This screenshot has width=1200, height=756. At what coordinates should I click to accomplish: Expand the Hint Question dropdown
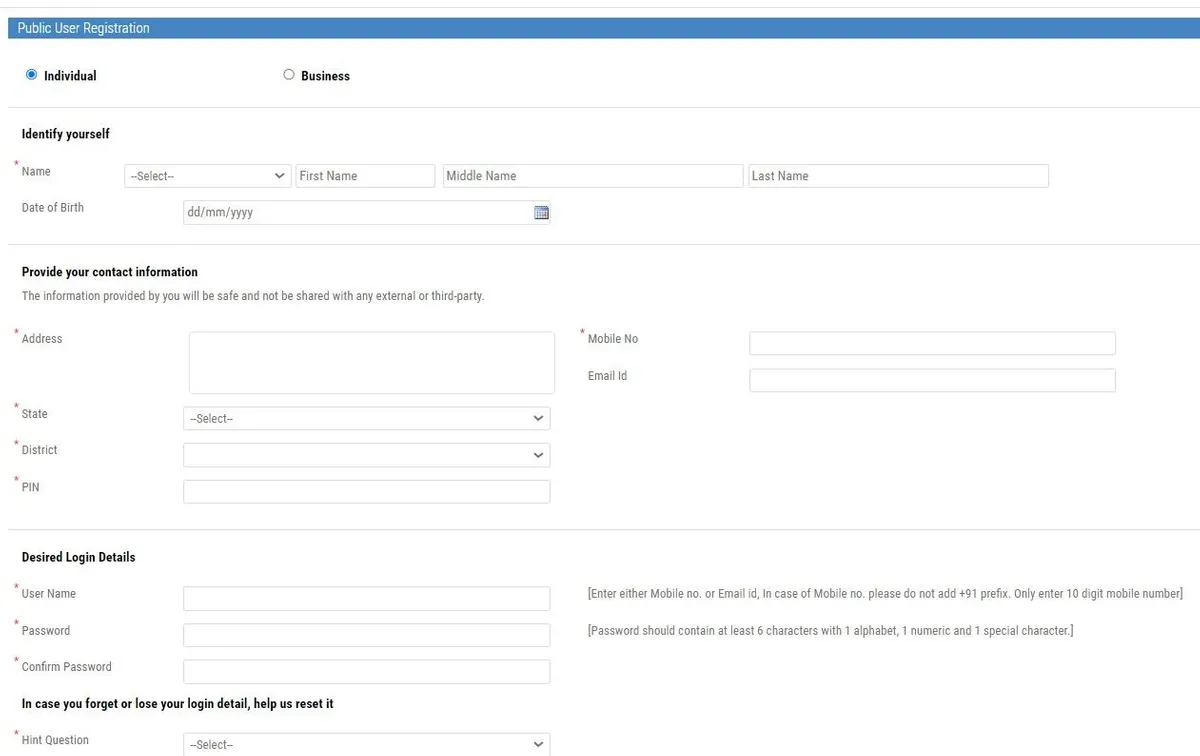point(366,745)
